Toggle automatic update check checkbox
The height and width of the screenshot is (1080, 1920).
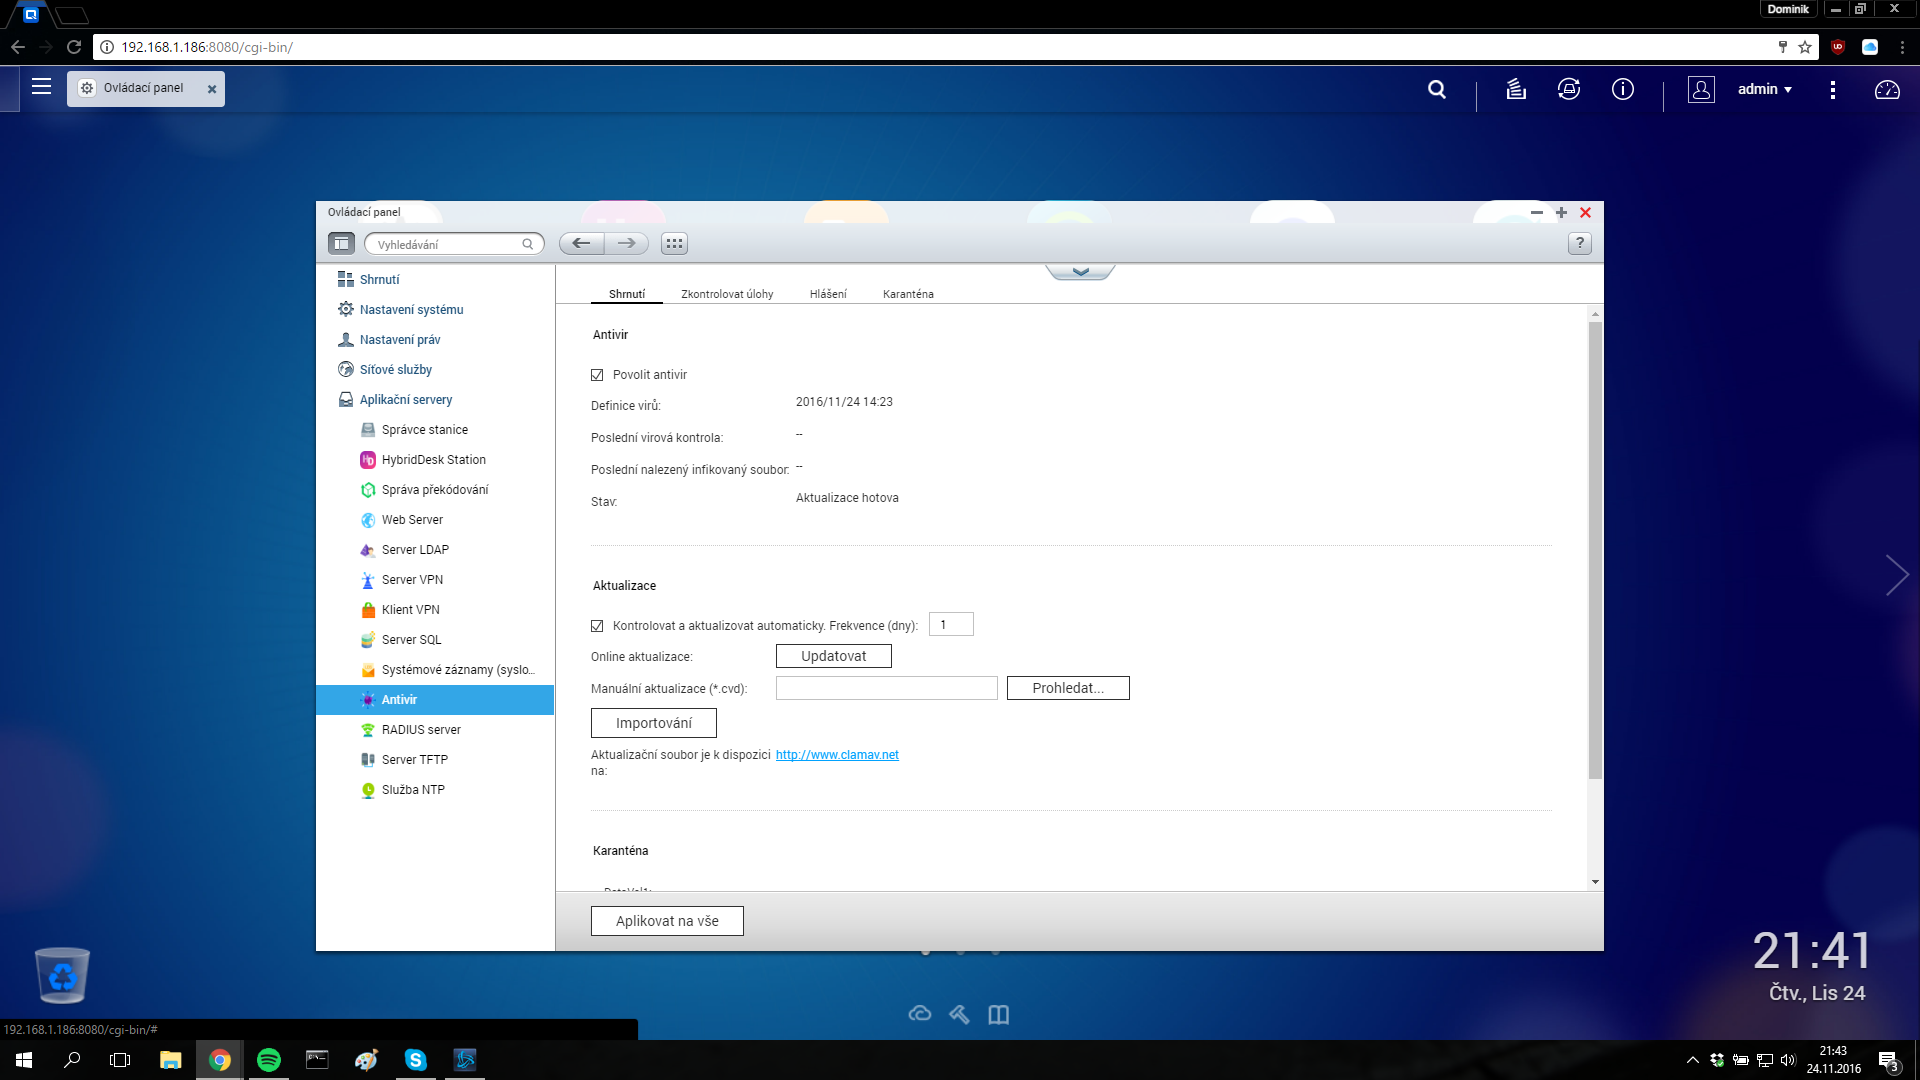coord(597,626)
